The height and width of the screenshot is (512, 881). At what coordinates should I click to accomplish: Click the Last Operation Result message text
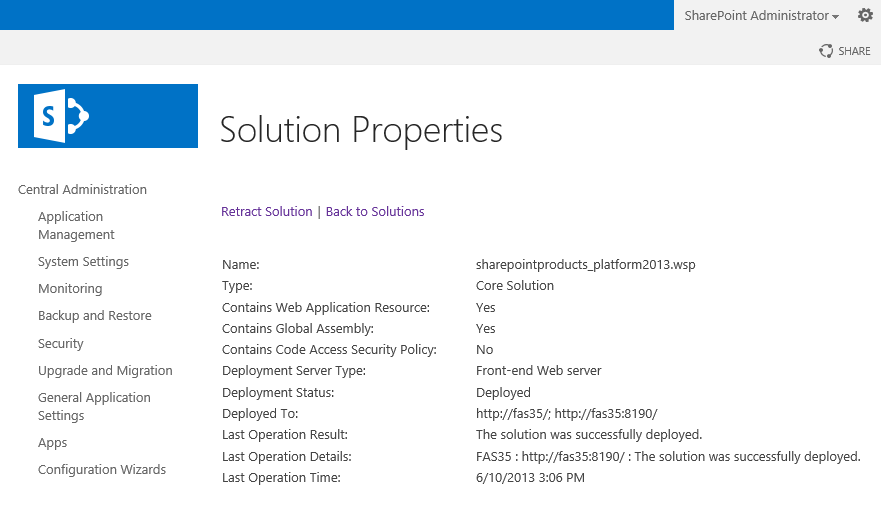[x=589, y=435]
